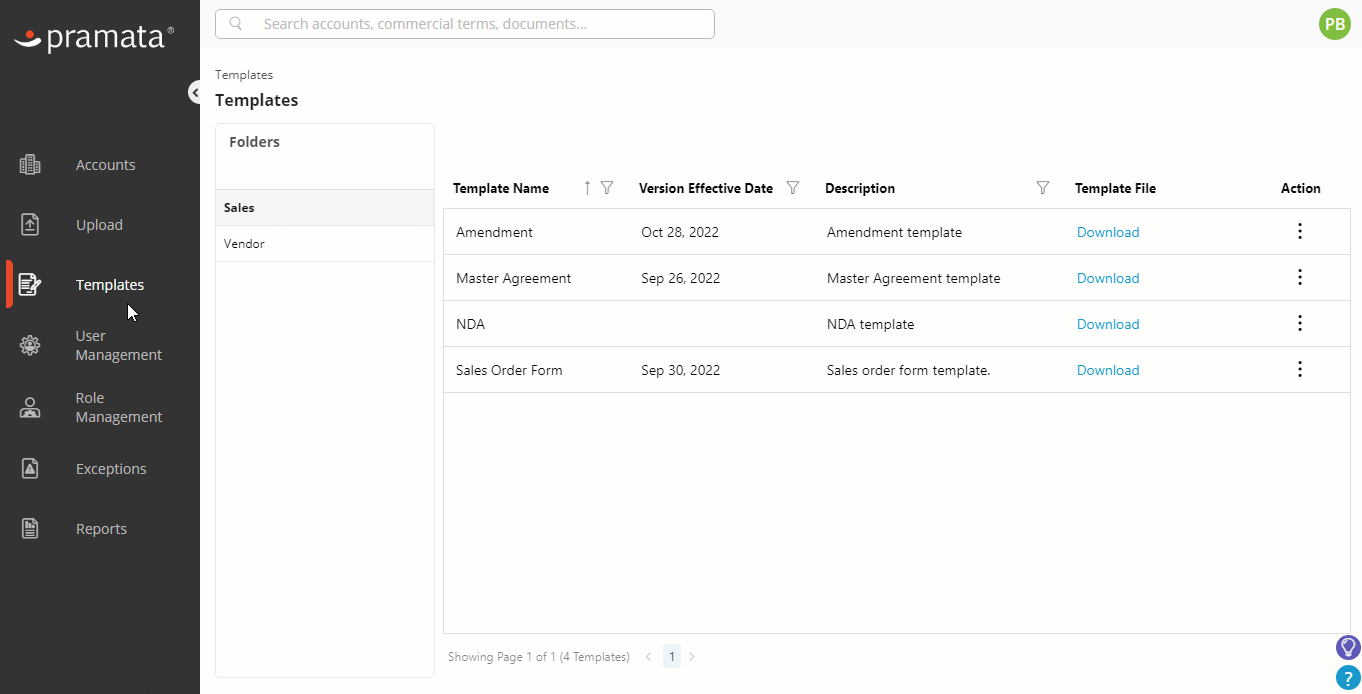Go to previous page arrow
This screenshot has height=694, width=1362.
648,657
